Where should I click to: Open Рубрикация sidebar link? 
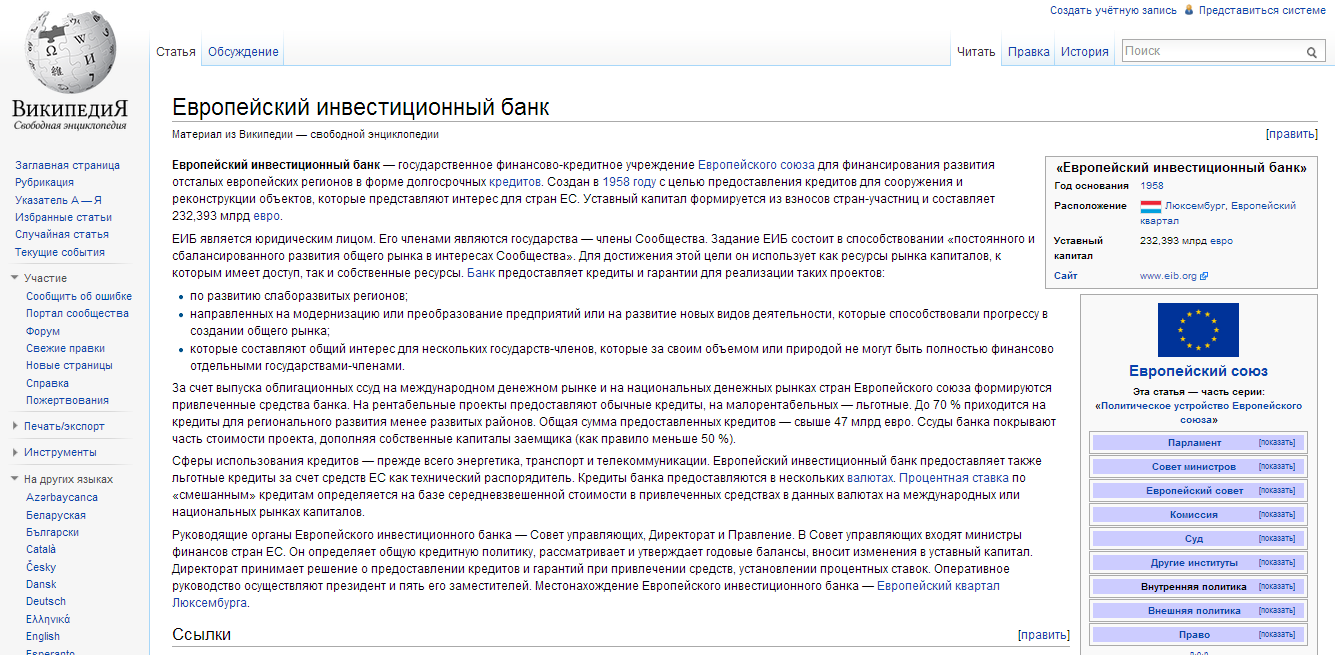(x=44, y=182)
